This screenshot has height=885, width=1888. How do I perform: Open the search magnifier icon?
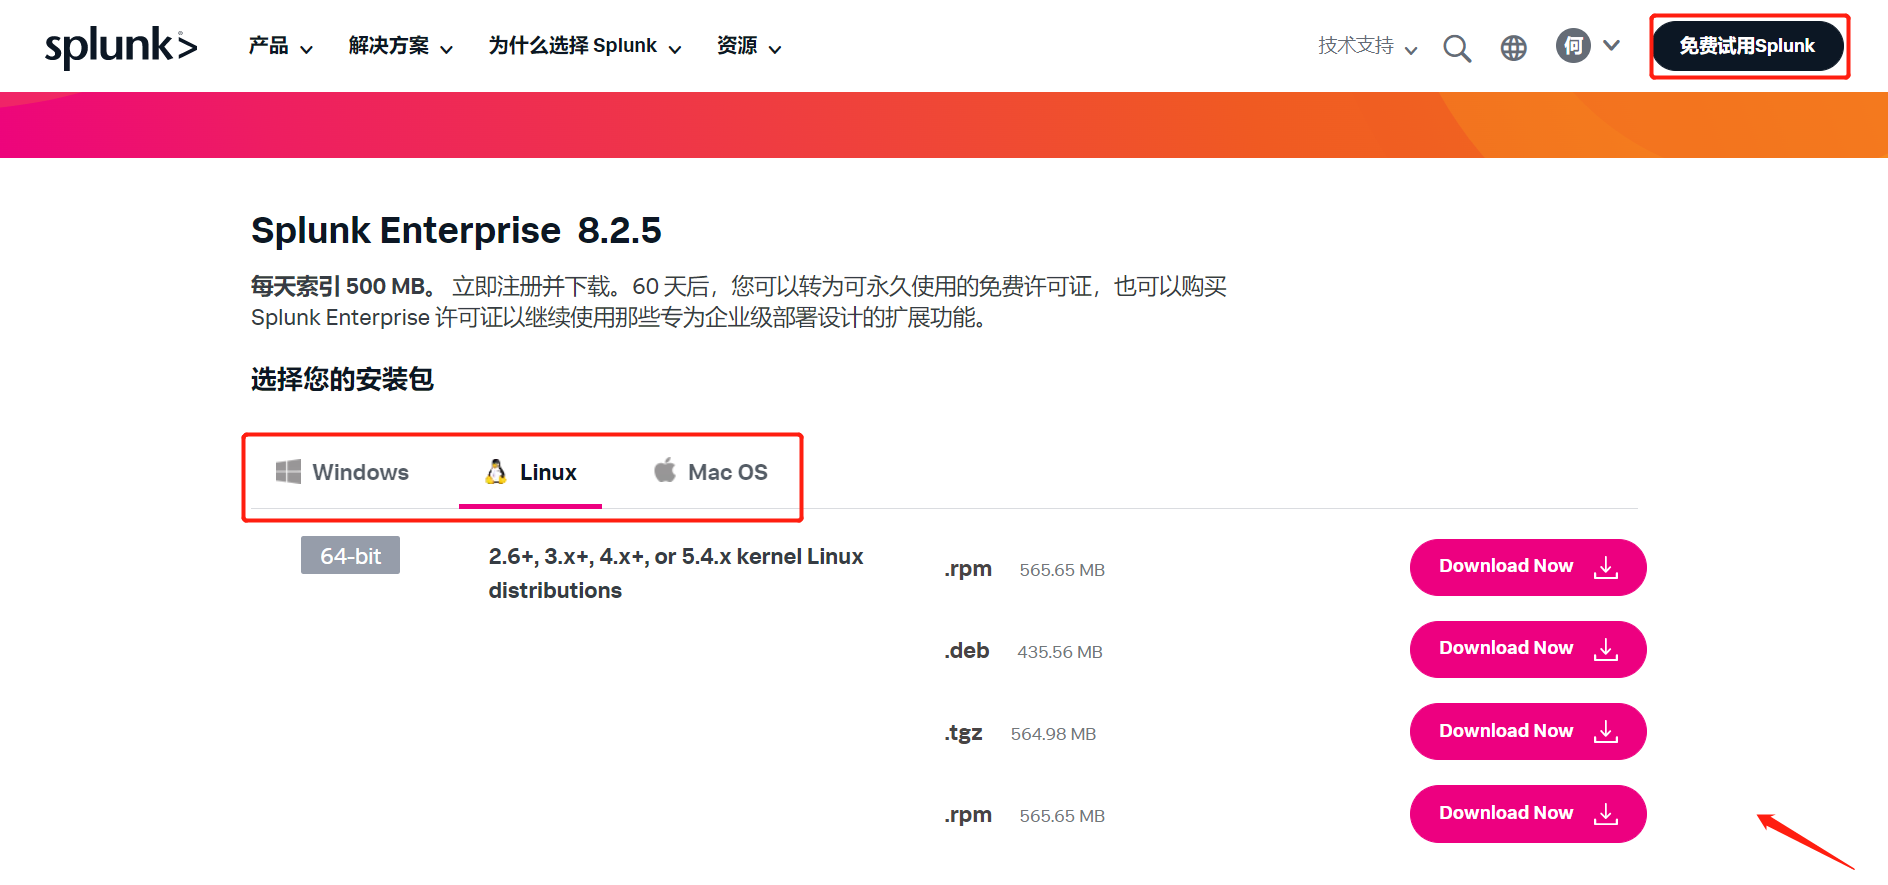(1457, 48)
